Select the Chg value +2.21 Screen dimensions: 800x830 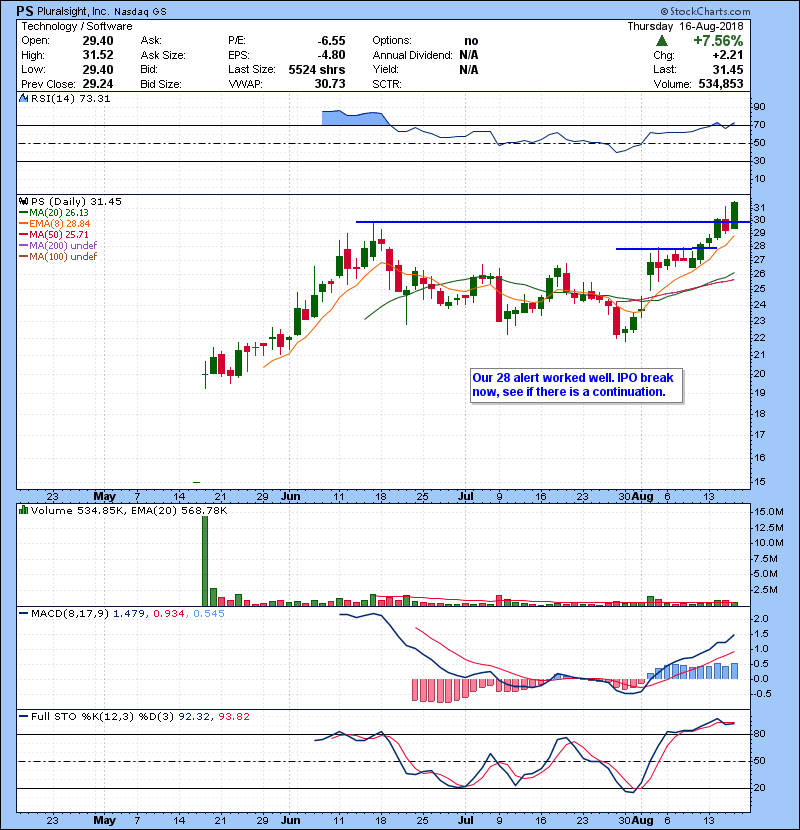pyautogui.click(x=728, y=55)
